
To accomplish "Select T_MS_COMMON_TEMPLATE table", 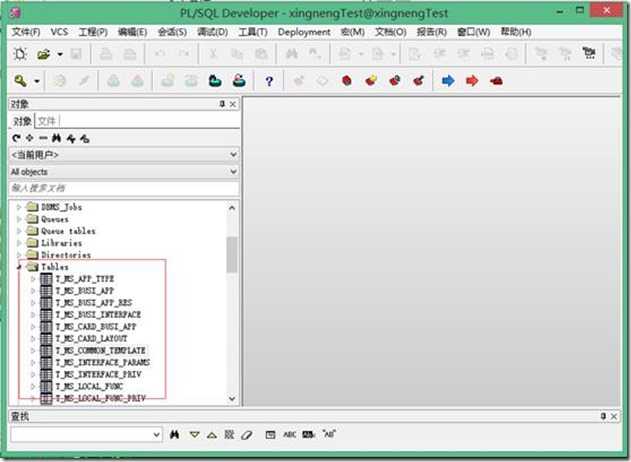I will pyautogui.click(x=100, y=351).
